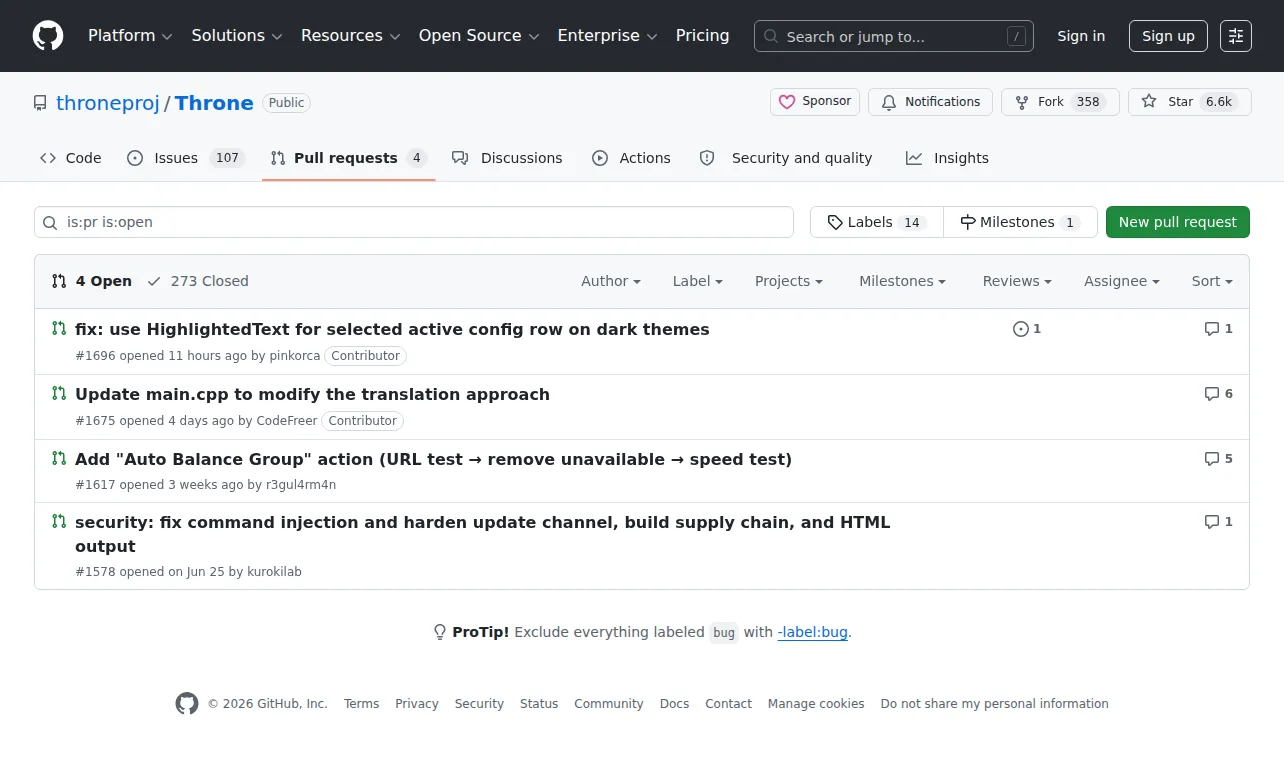Open the Insights tab
The image size is (1284, 757).
pyautogui.click(x=947, y=158)
